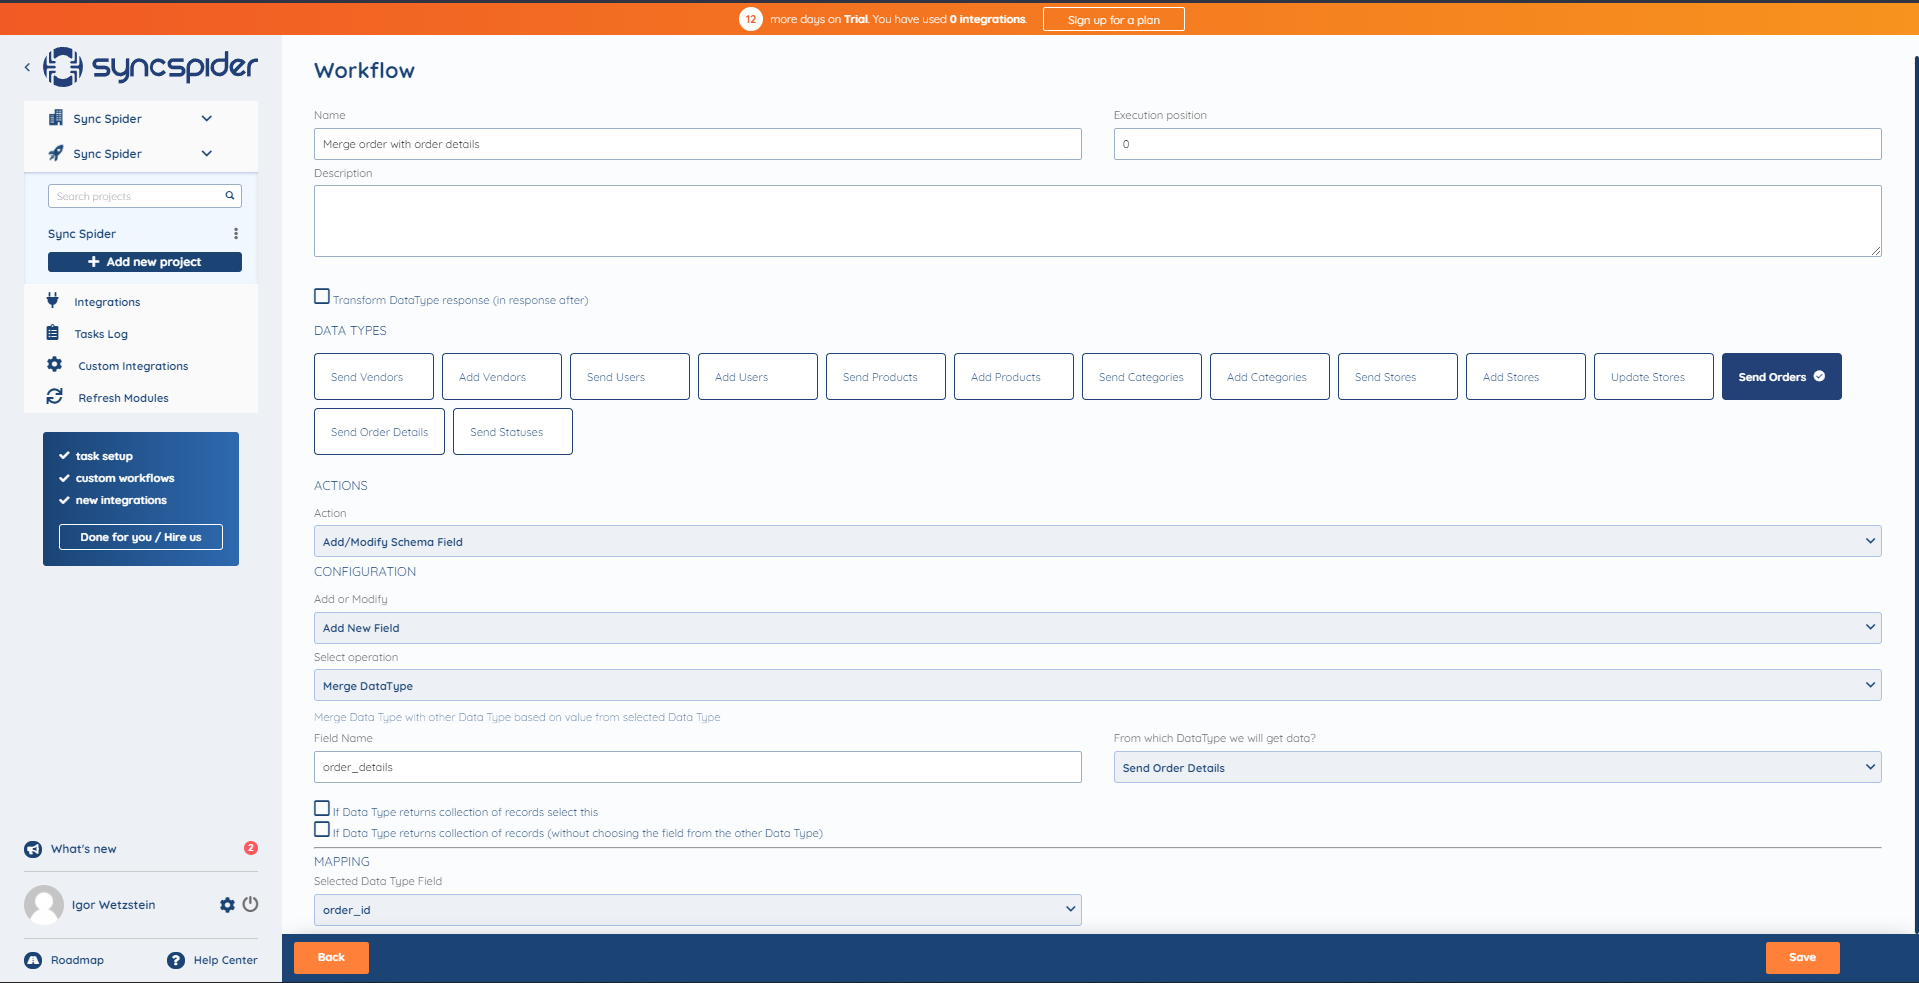The image size is (1919, 983).
Task: Select the Update Stores data type
Action: click(x=1654, y=377)
